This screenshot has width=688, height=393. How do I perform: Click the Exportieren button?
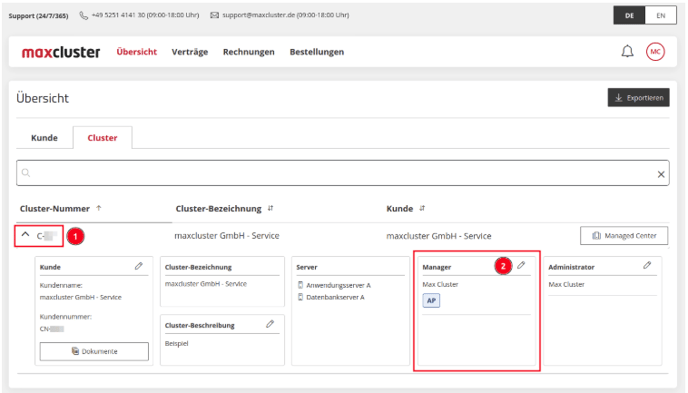click(638, 98)
